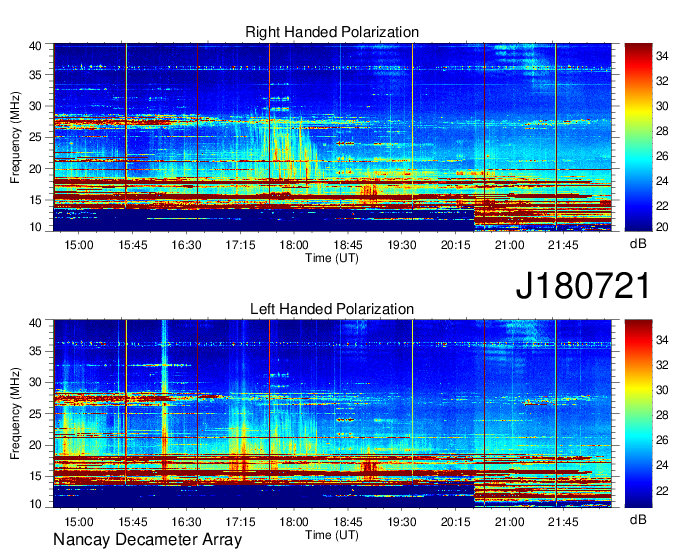Click the 20 dB tick on upper color bar
This screenshot has height=552, width=680.
pos(662,227)
